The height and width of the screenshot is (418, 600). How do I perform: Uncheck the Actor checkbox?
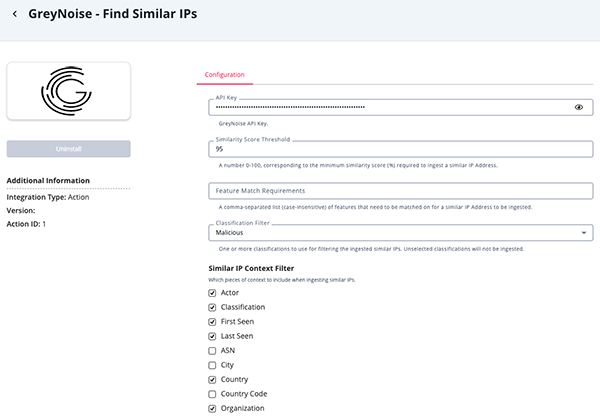point(212,293)
